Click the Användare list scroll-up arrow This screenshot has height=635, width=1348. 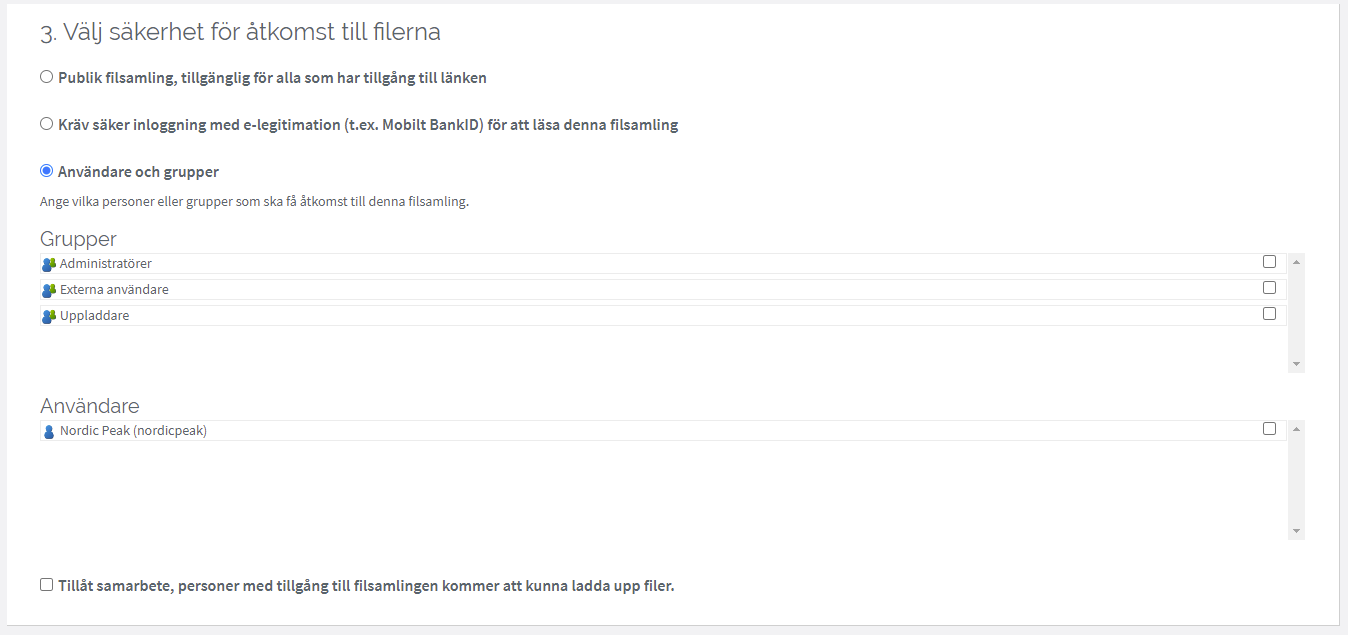point(1296,429)
